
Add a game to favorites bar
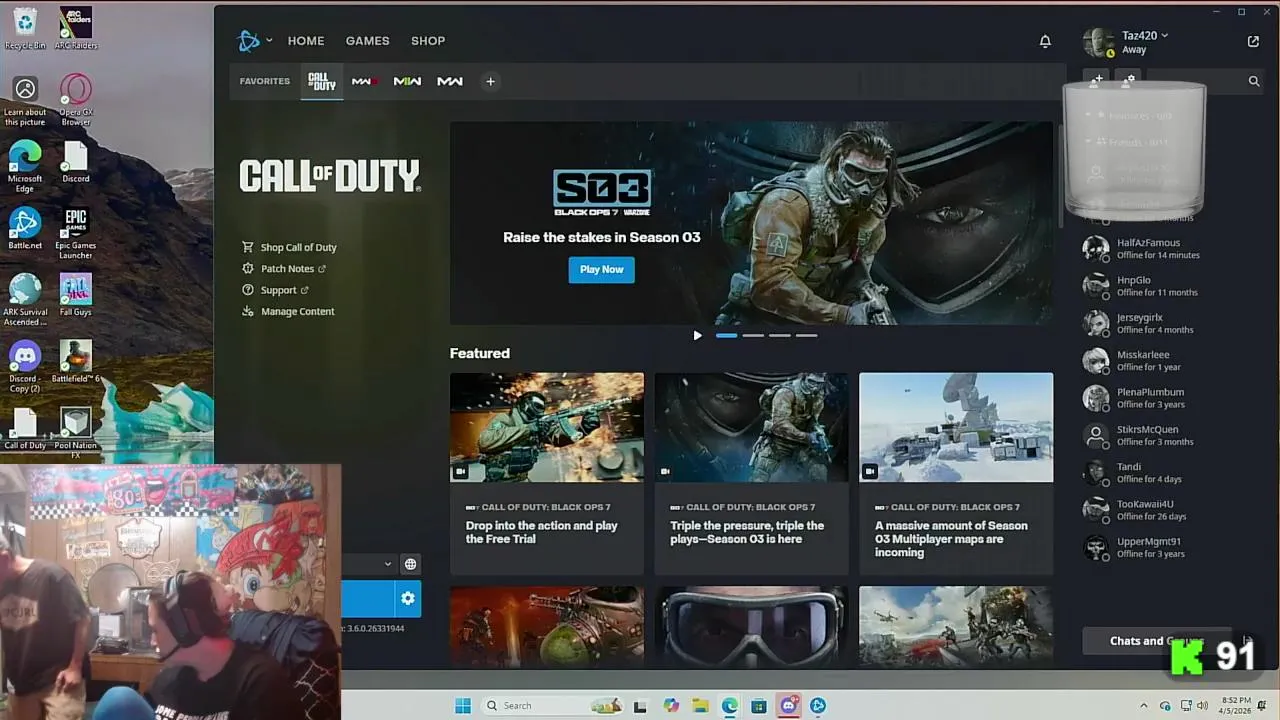(490, 82)
